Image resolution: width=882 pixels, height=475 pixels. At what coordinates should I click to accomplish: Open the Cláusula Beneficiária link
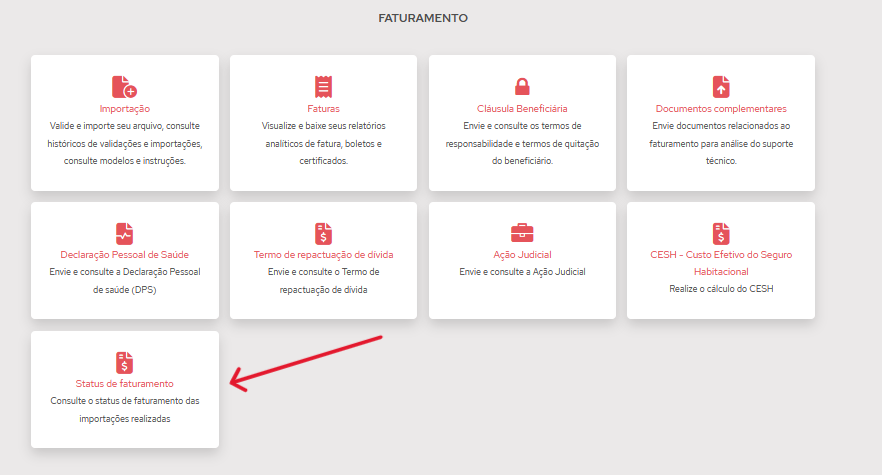click(x=522, y=109)
